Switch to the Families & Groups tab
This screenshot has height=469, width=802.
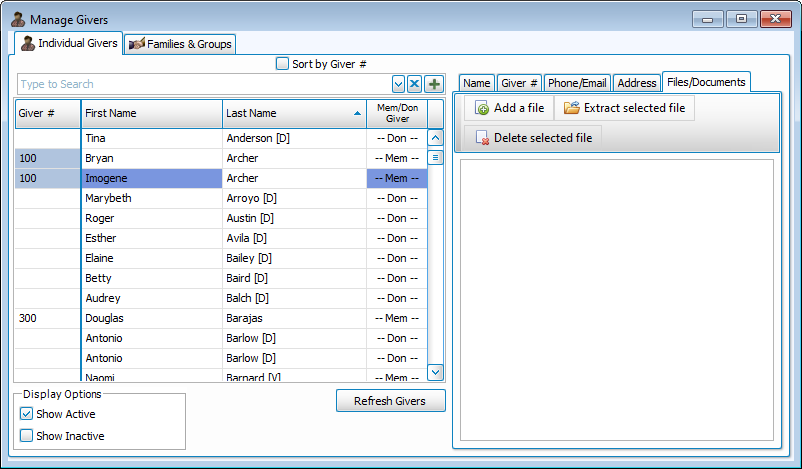180,44
